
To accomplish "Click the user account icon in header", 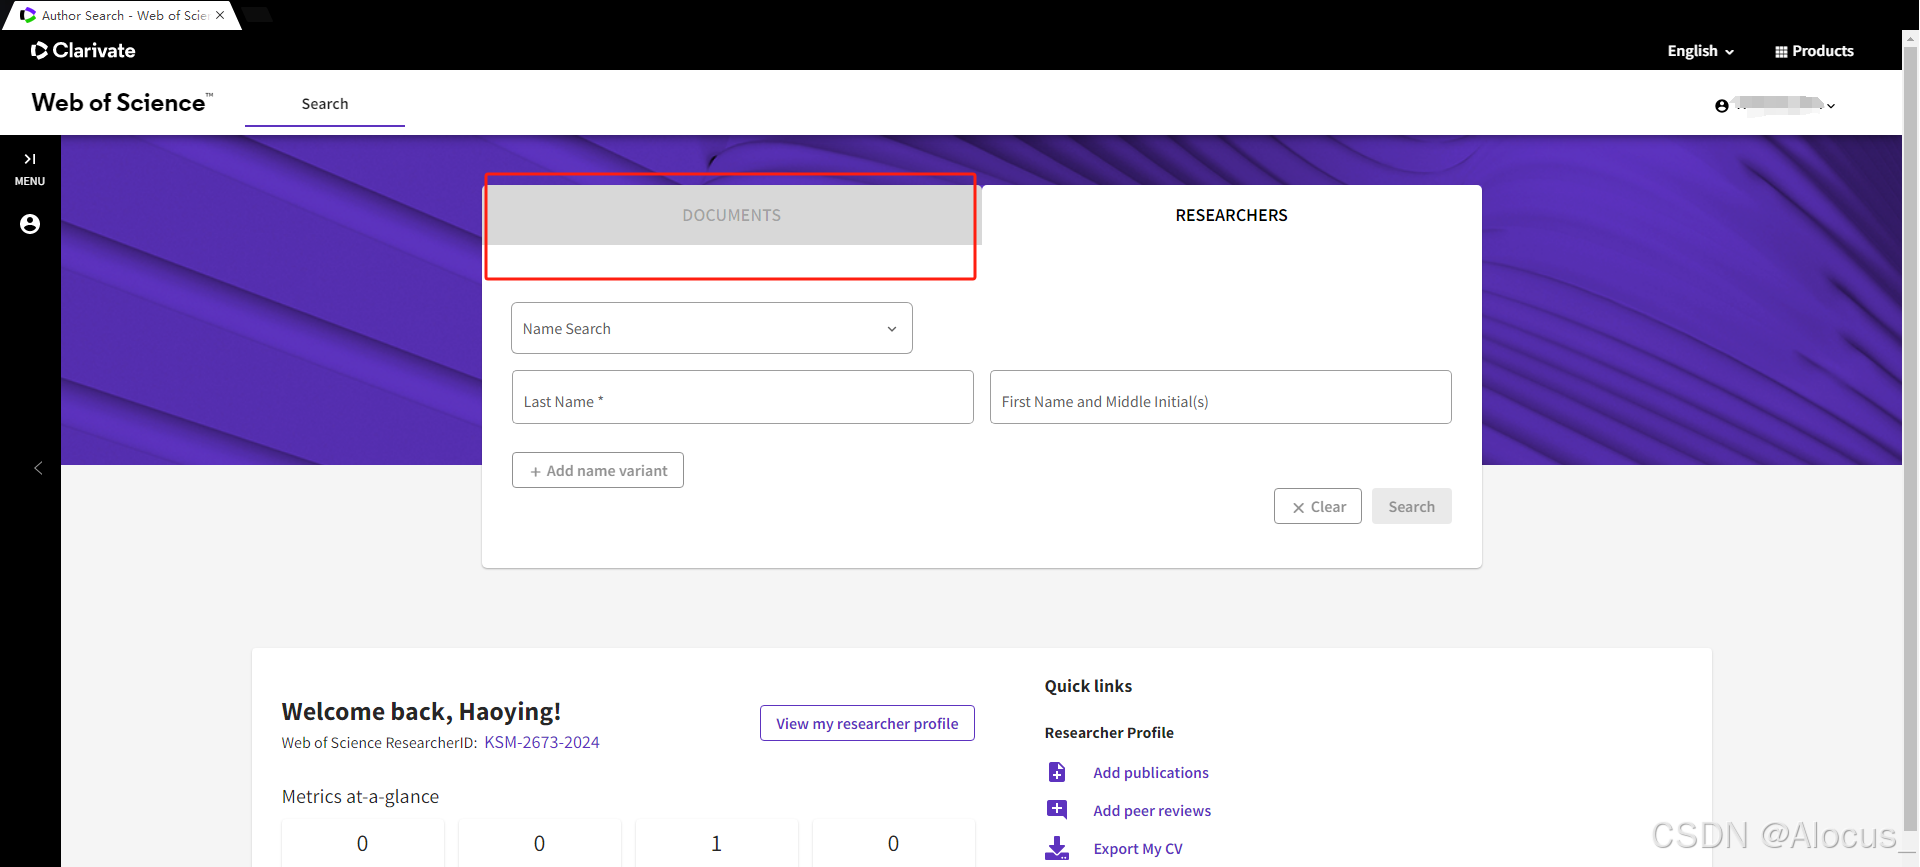I will (1721, 106).
